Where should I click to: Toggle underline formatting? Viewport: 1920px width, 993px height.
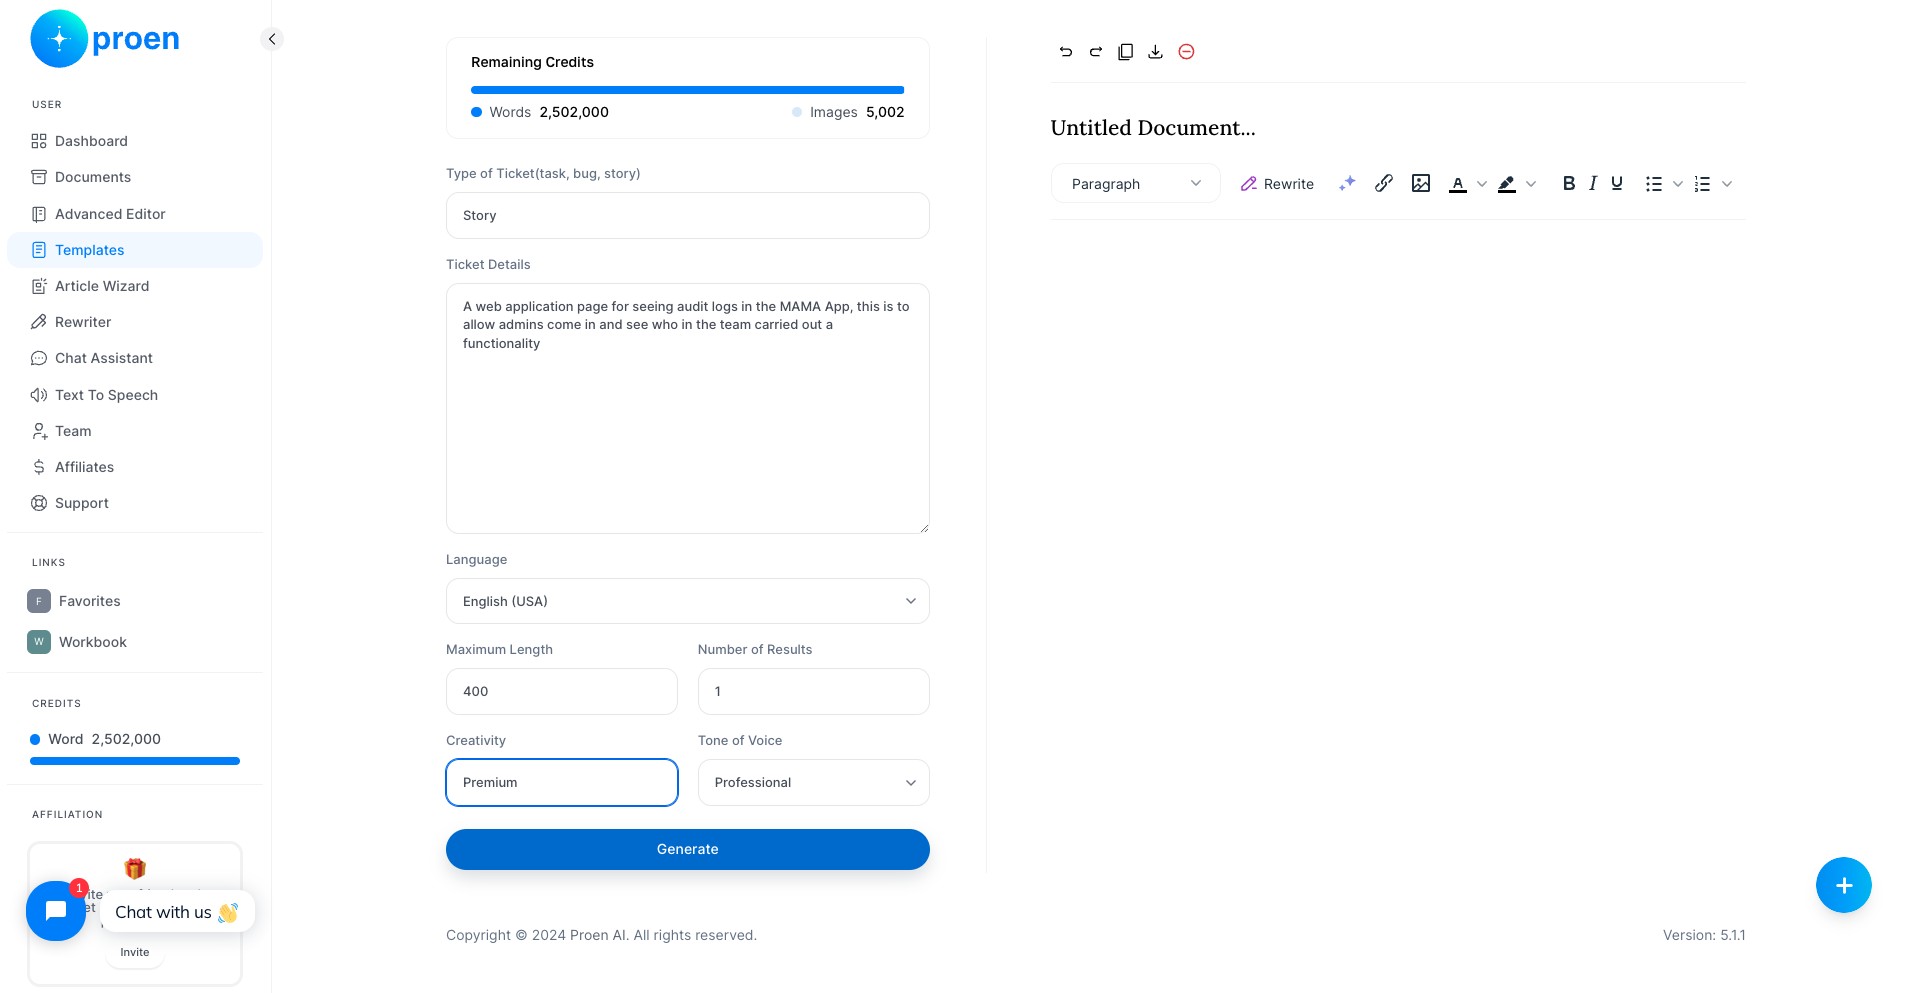point(1617,183)
